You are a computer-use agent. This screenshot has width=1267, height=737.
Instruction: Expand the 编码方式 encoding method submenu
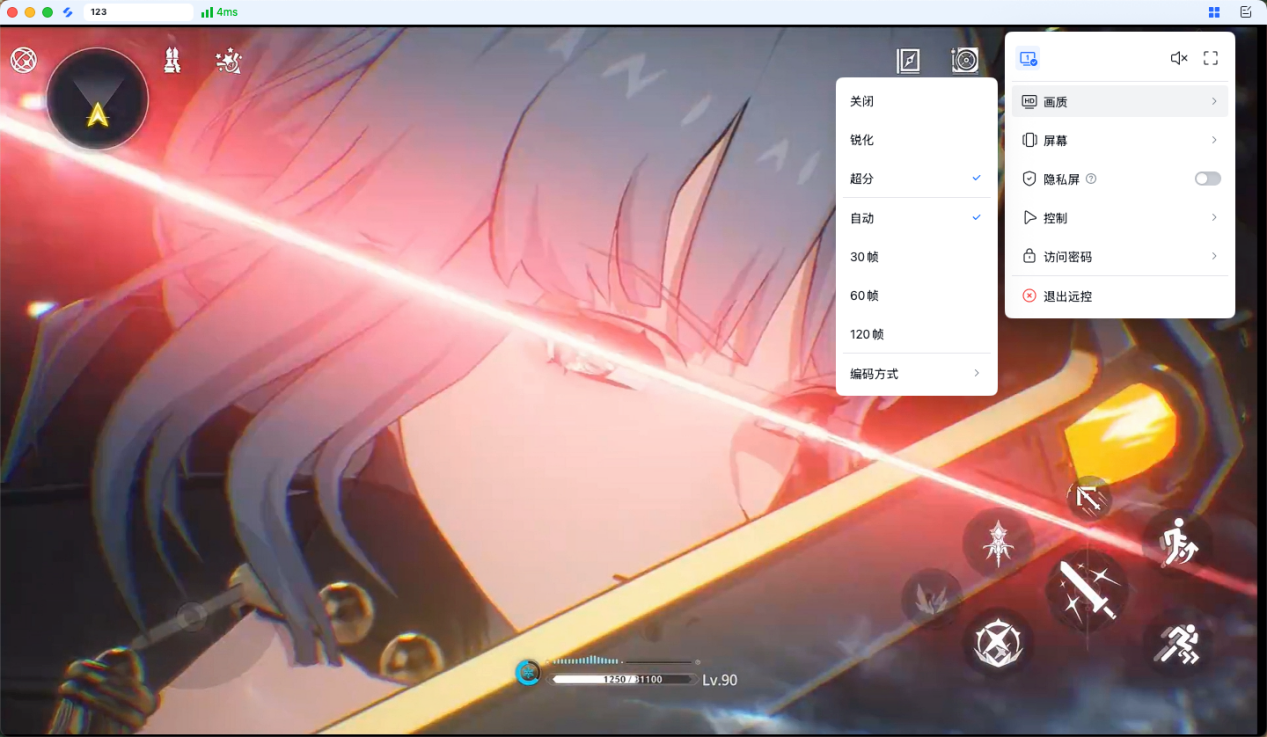(x=916, y=373)
